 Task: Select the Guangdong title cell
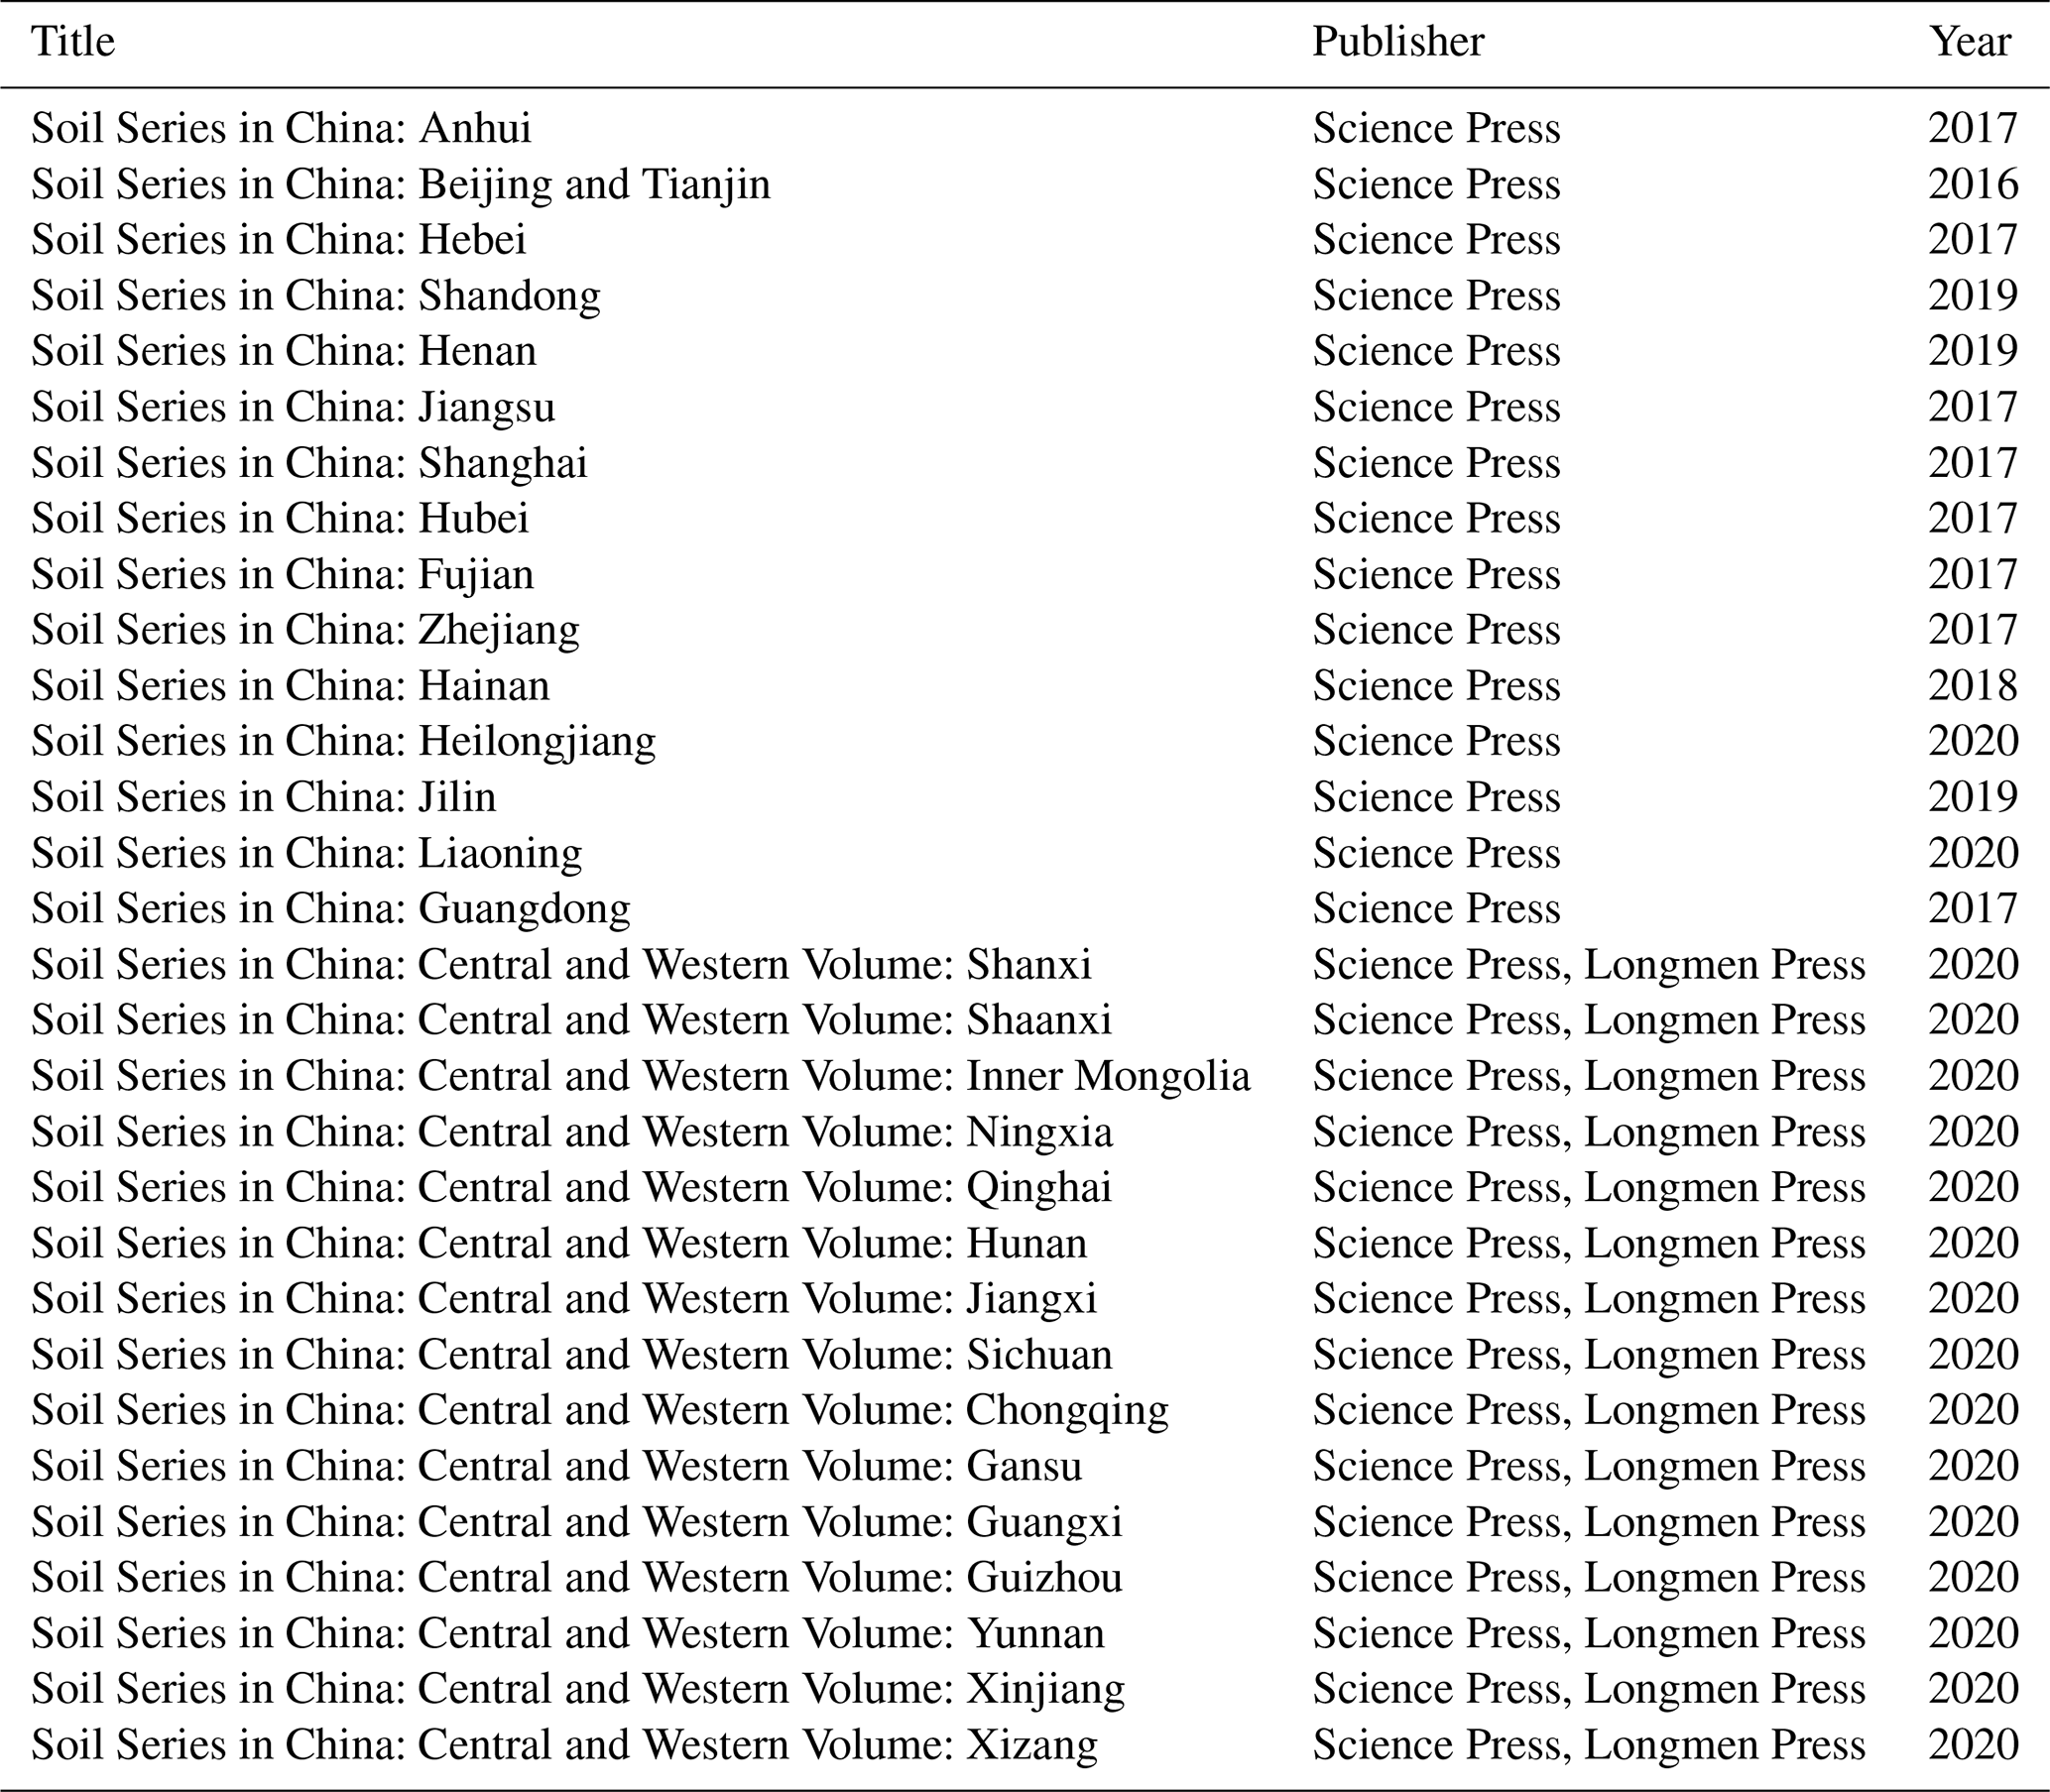point(330,909)
